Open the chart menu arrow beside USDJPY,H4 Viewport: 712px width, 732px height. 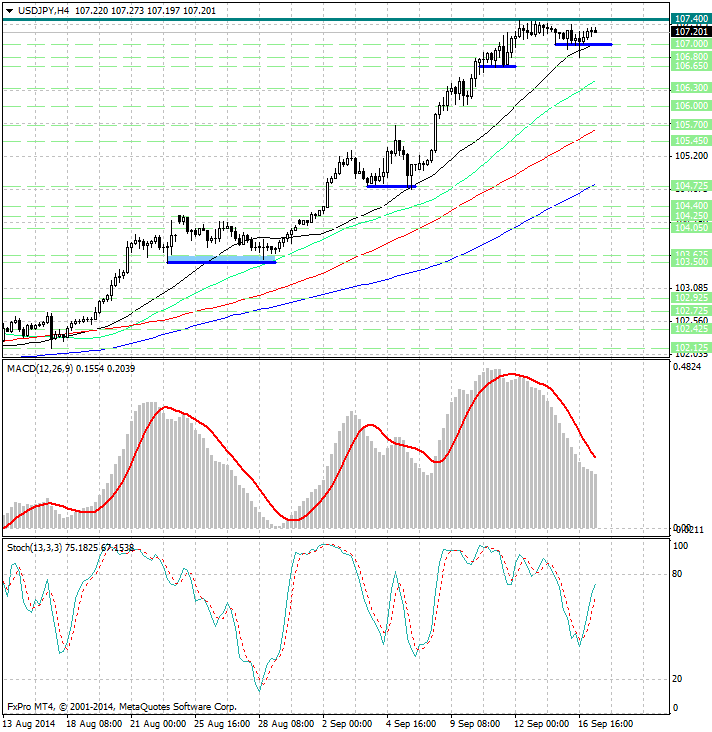[9, 11]
